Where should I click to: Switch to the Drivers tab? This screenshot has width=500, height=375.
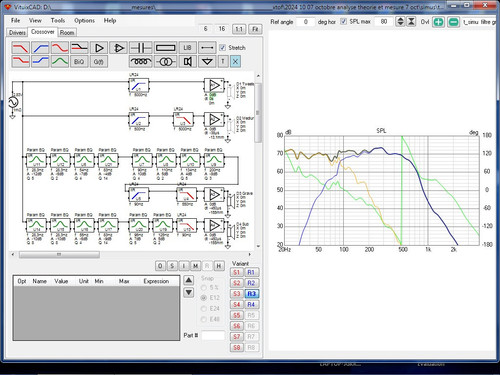click(x=17, y=32)
